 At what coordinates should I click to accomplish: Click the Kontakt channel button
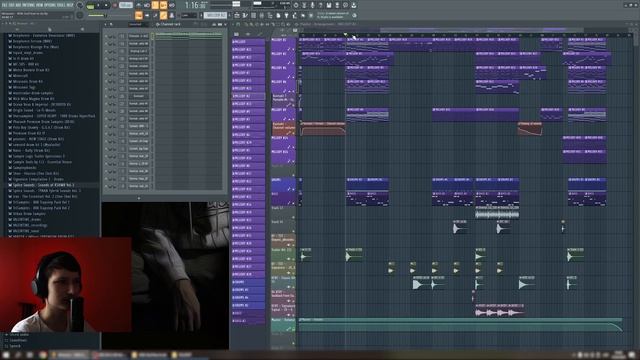[x=139, y=96]
